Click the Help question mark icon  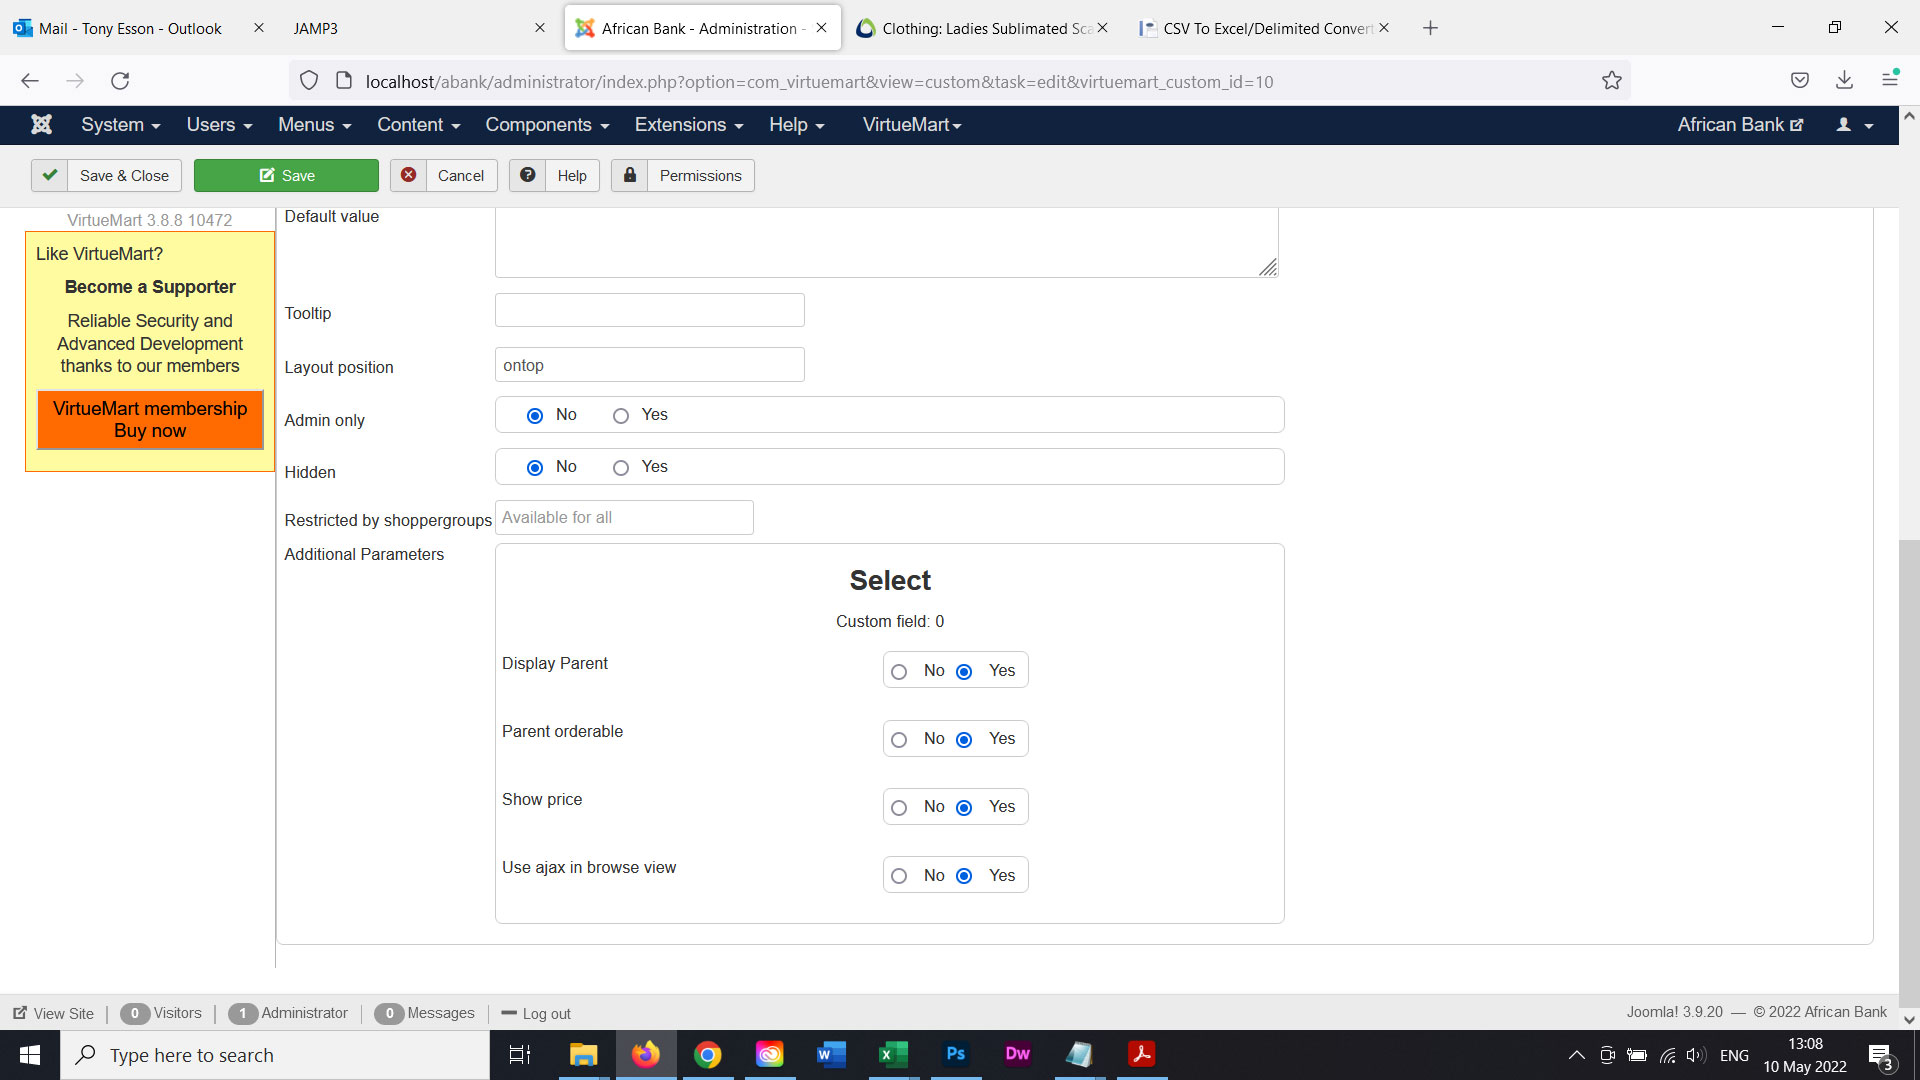pos(527,175)
